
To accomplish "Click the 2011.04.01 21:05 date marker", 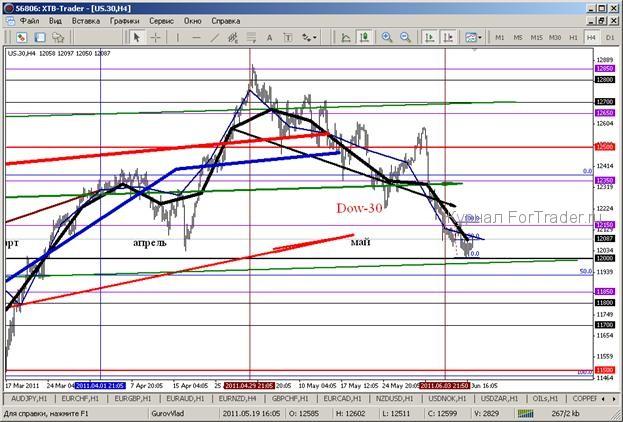I will (x=100, y=385).
